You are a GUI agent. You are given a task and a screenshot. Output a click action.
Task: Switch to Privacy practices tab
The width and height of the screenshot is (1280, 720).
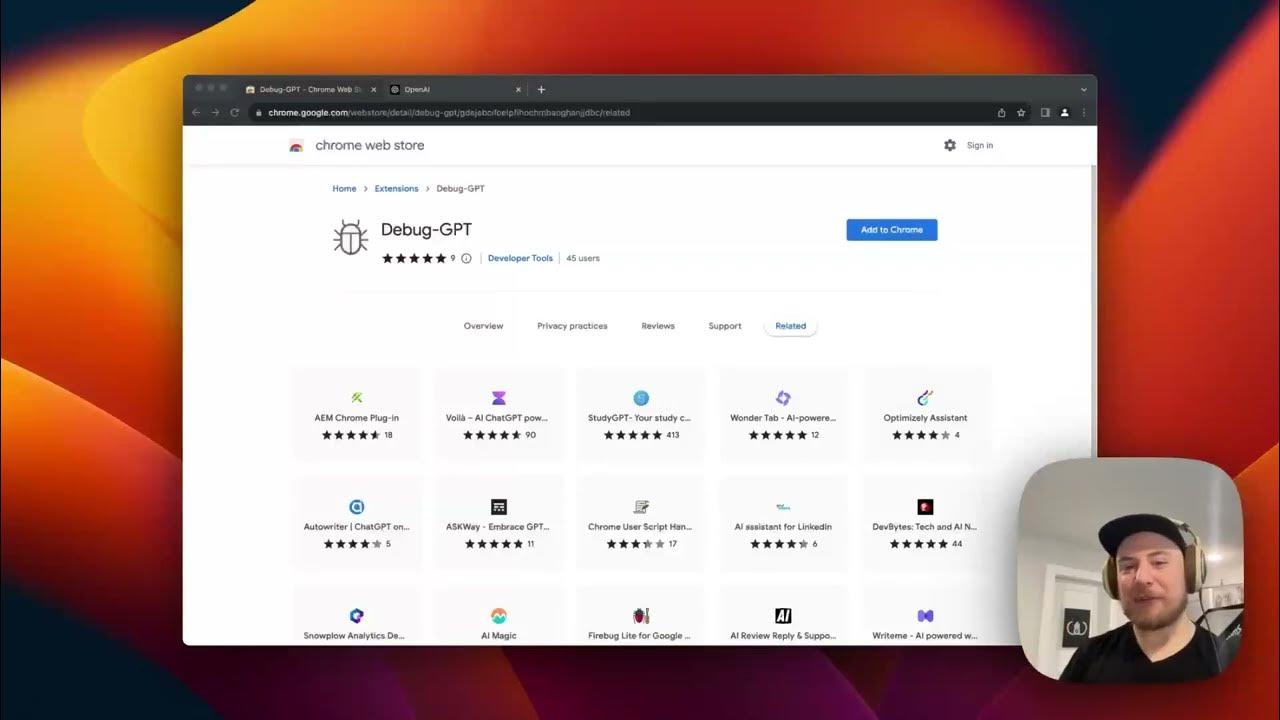click(572, 326)
